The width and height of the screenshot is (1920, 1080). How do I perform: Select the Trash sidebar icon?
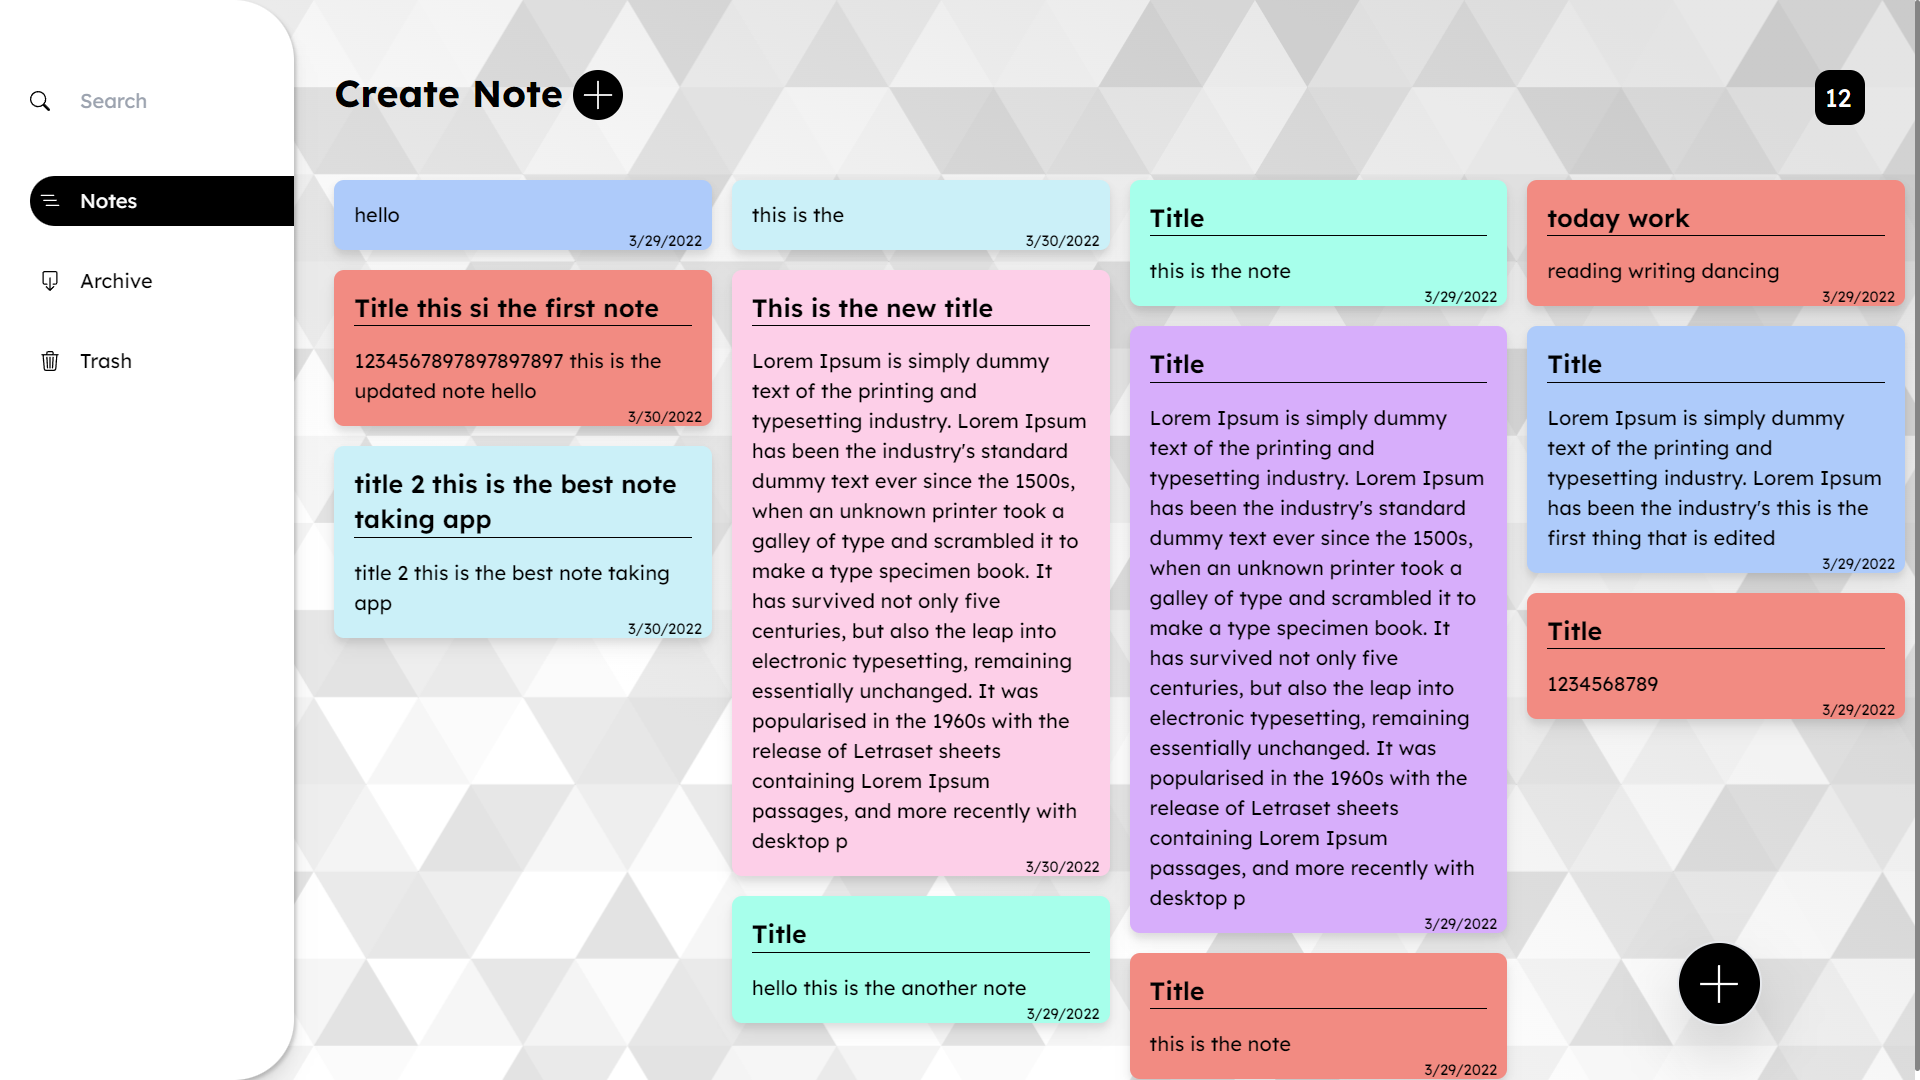tap(50, 360)
